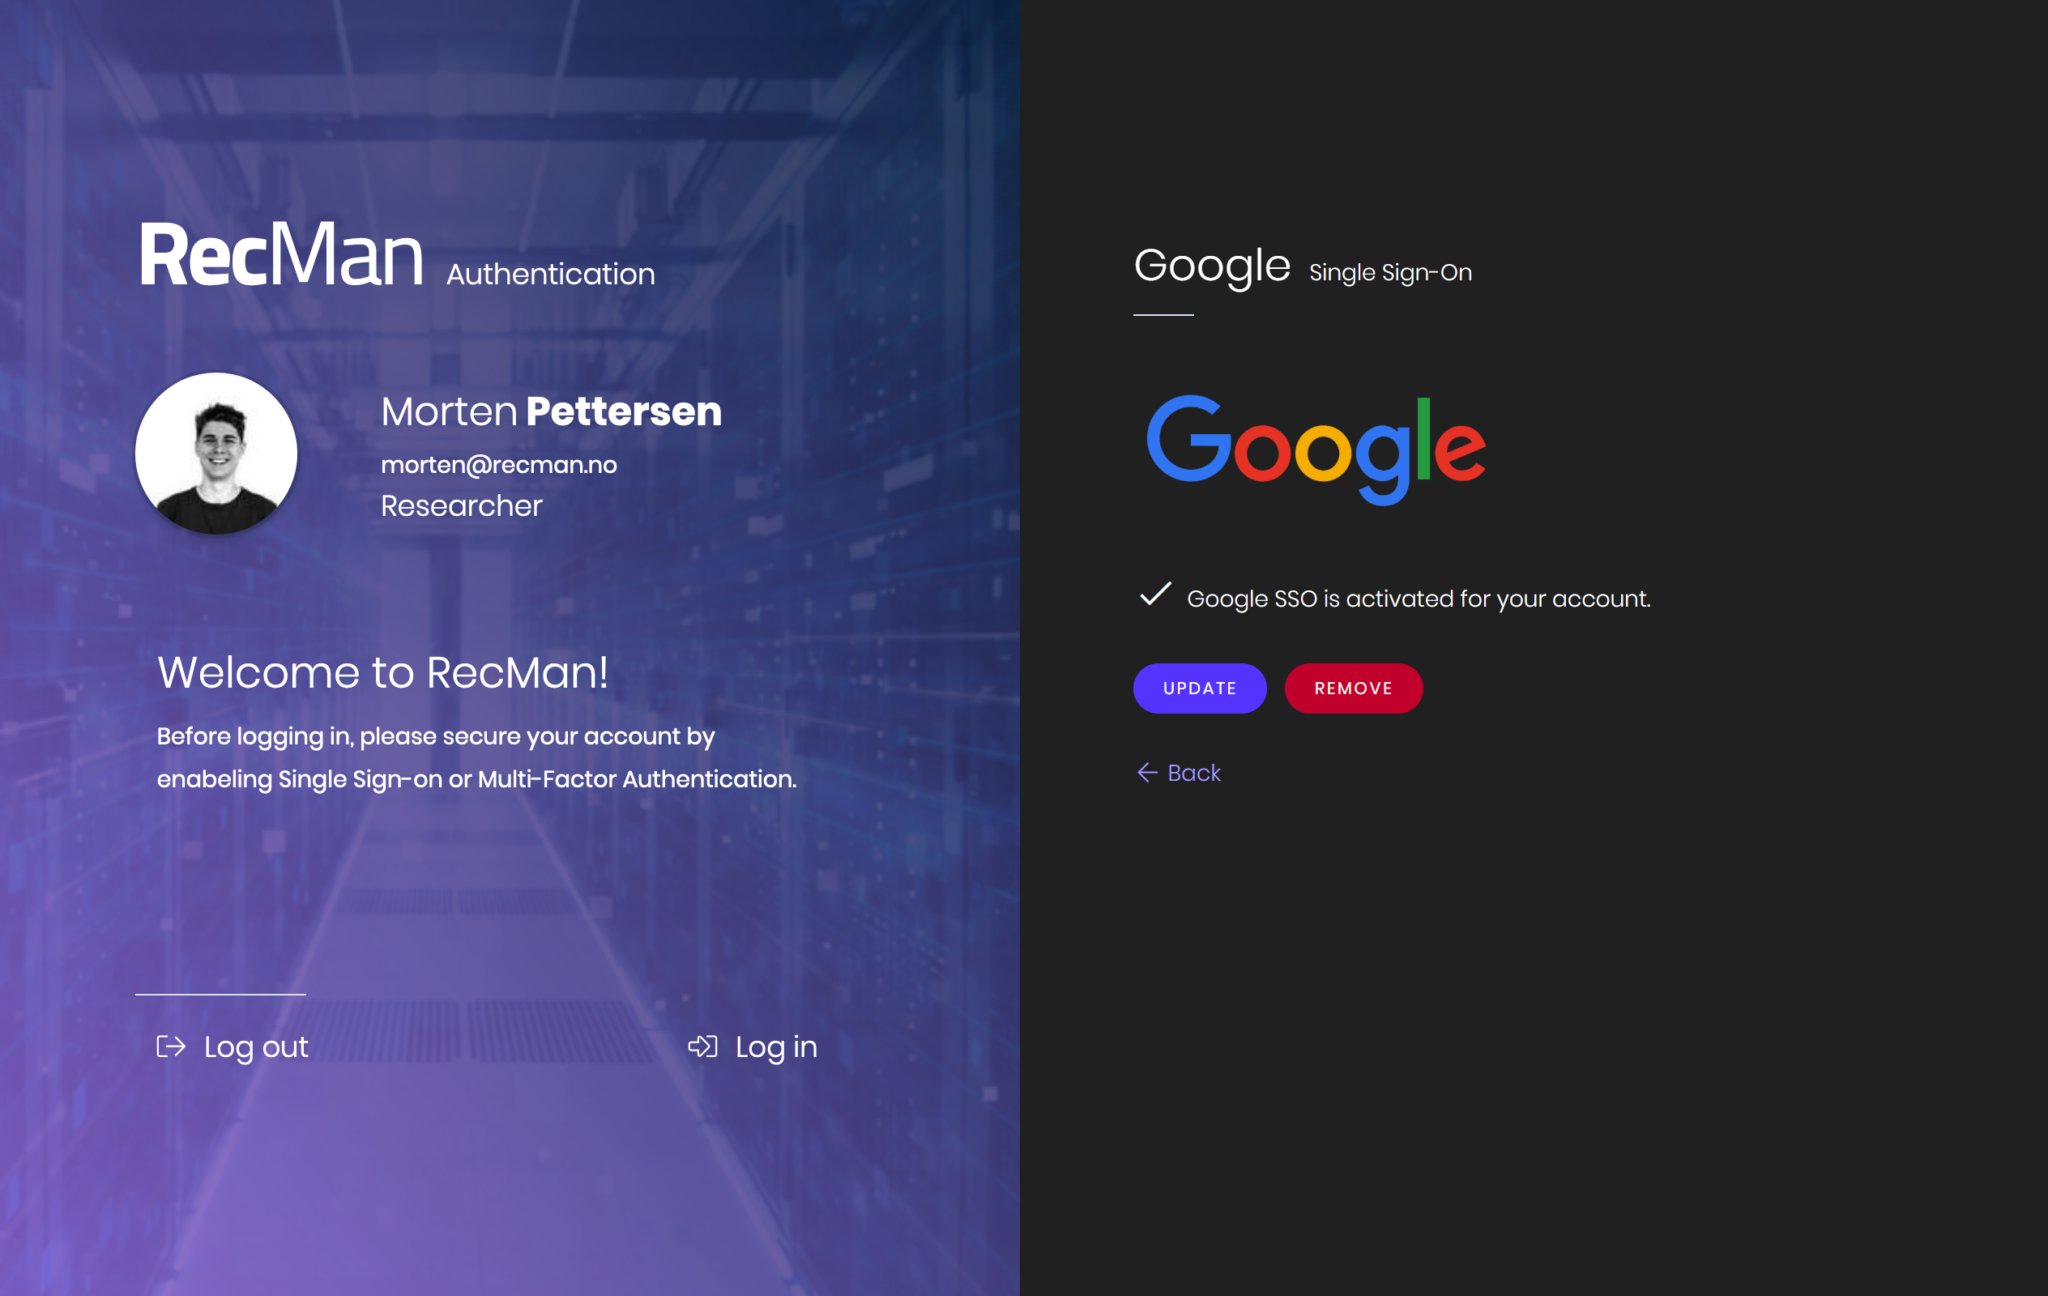This screenshot has height=1296, width=2048.
Task: Go back using the Back link
Action: coord(1193,773)
